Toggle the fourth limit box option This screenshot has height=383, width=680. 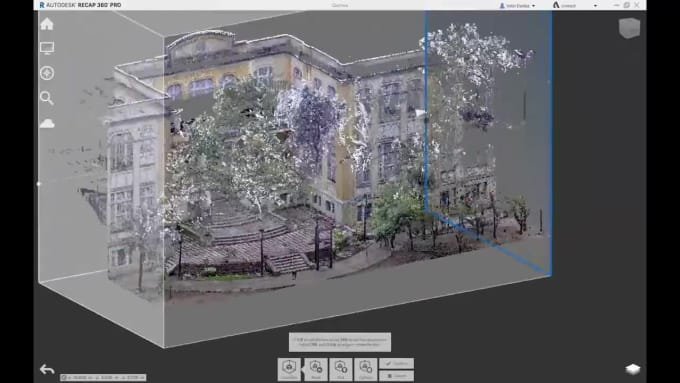click(366, 369)
